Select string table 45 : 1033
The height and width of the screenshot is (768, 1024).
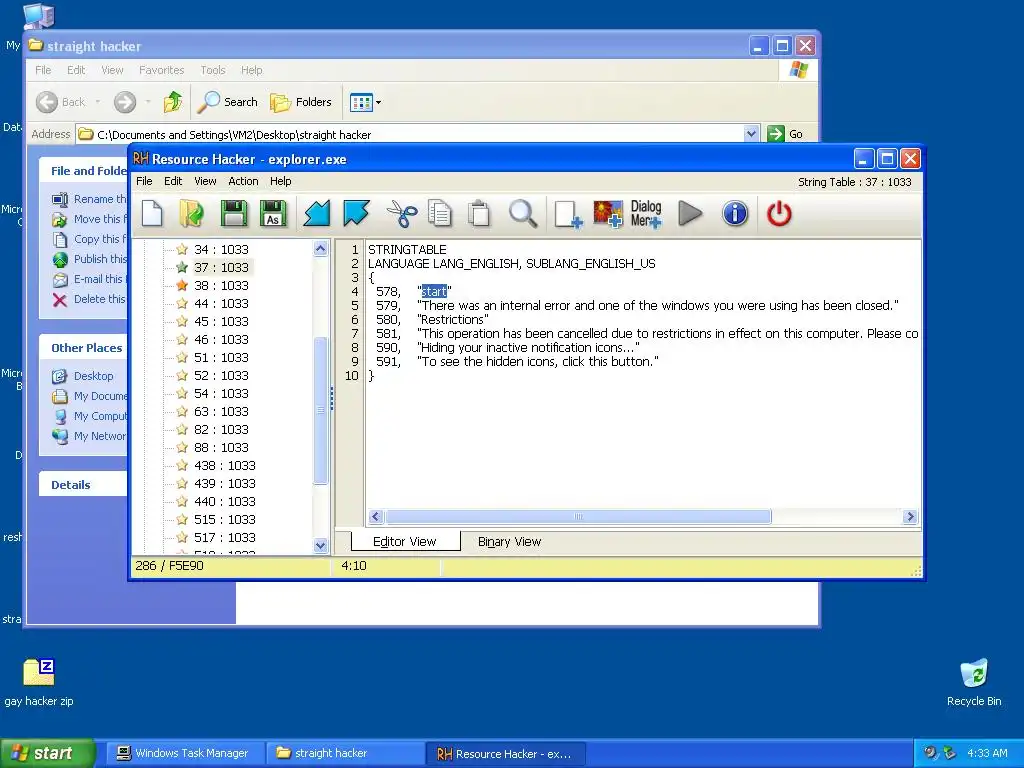221,321
